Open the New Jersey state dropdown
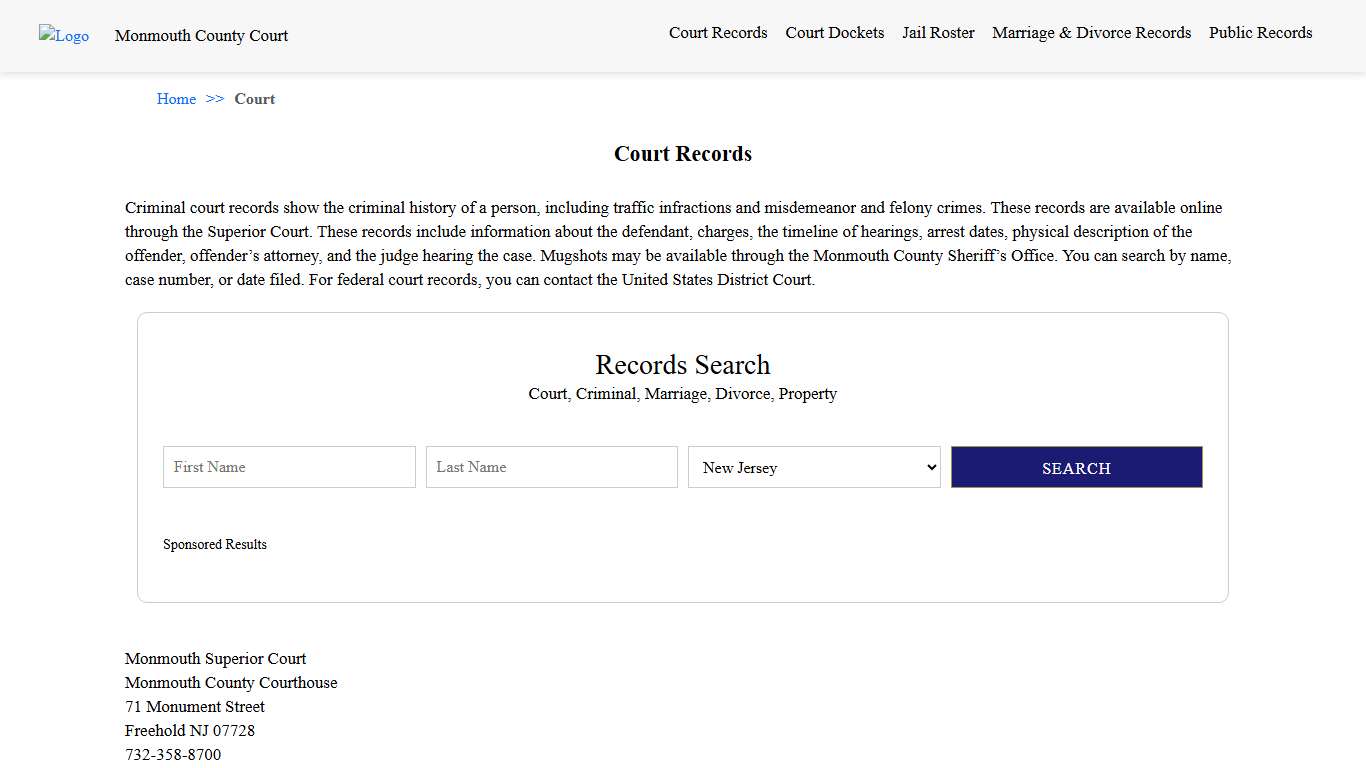This screenshot has height=768, width=1366. tap(813, 467)
